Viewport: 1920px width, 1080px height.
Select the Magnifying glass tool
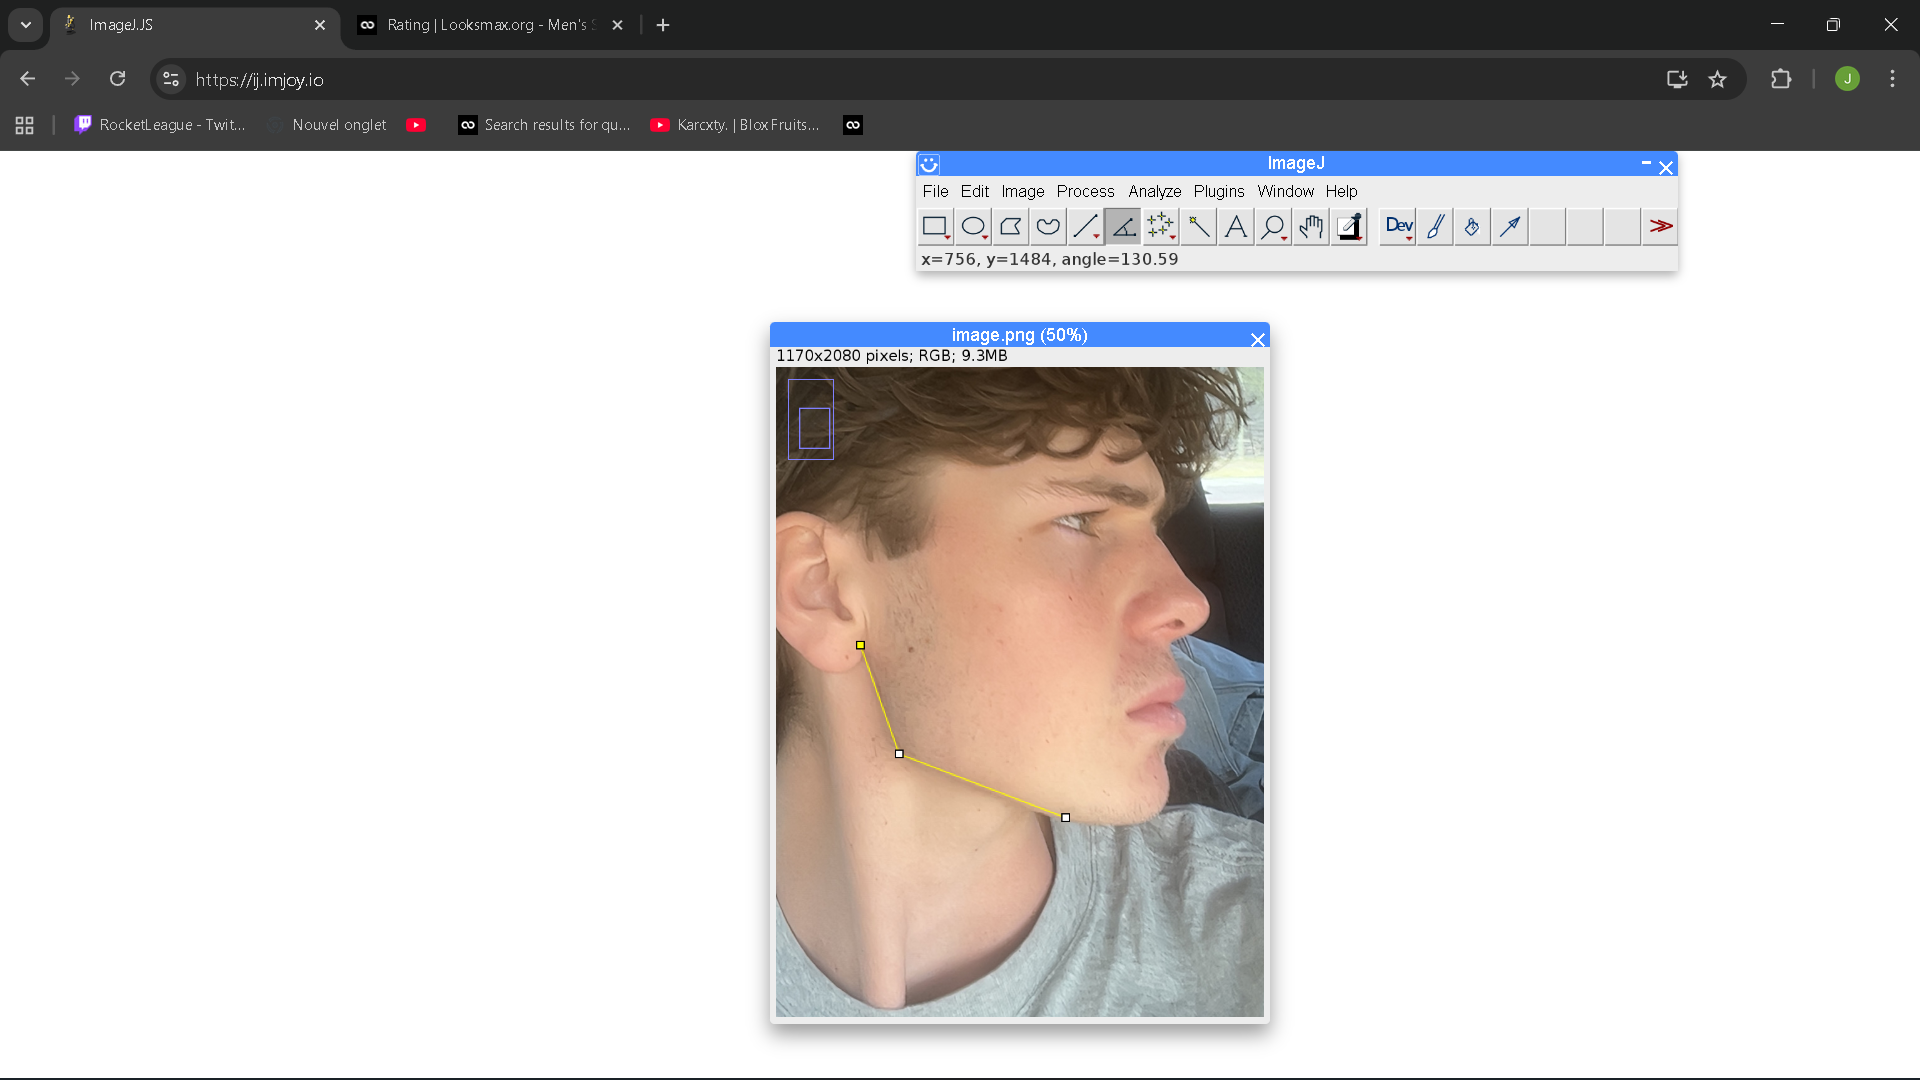[1273, 227]
